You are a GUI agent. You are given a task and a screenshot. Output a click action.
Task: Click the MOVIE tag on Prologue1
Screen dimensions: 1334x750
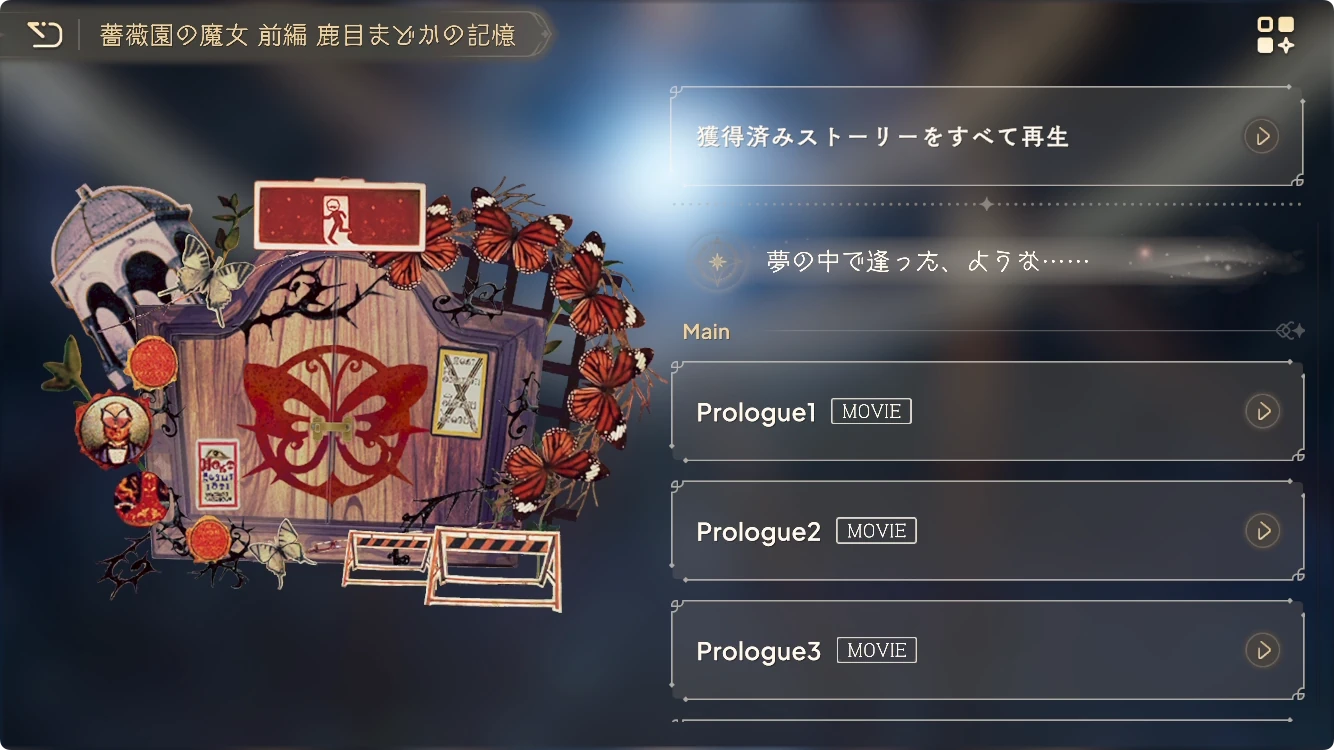coord(871,411)
